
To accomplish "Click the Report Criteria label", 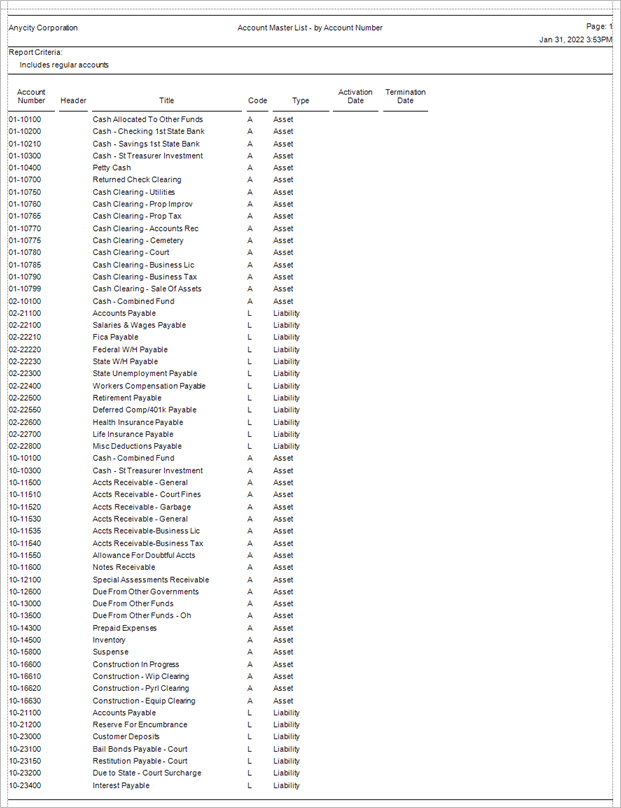I will point(36,53).
